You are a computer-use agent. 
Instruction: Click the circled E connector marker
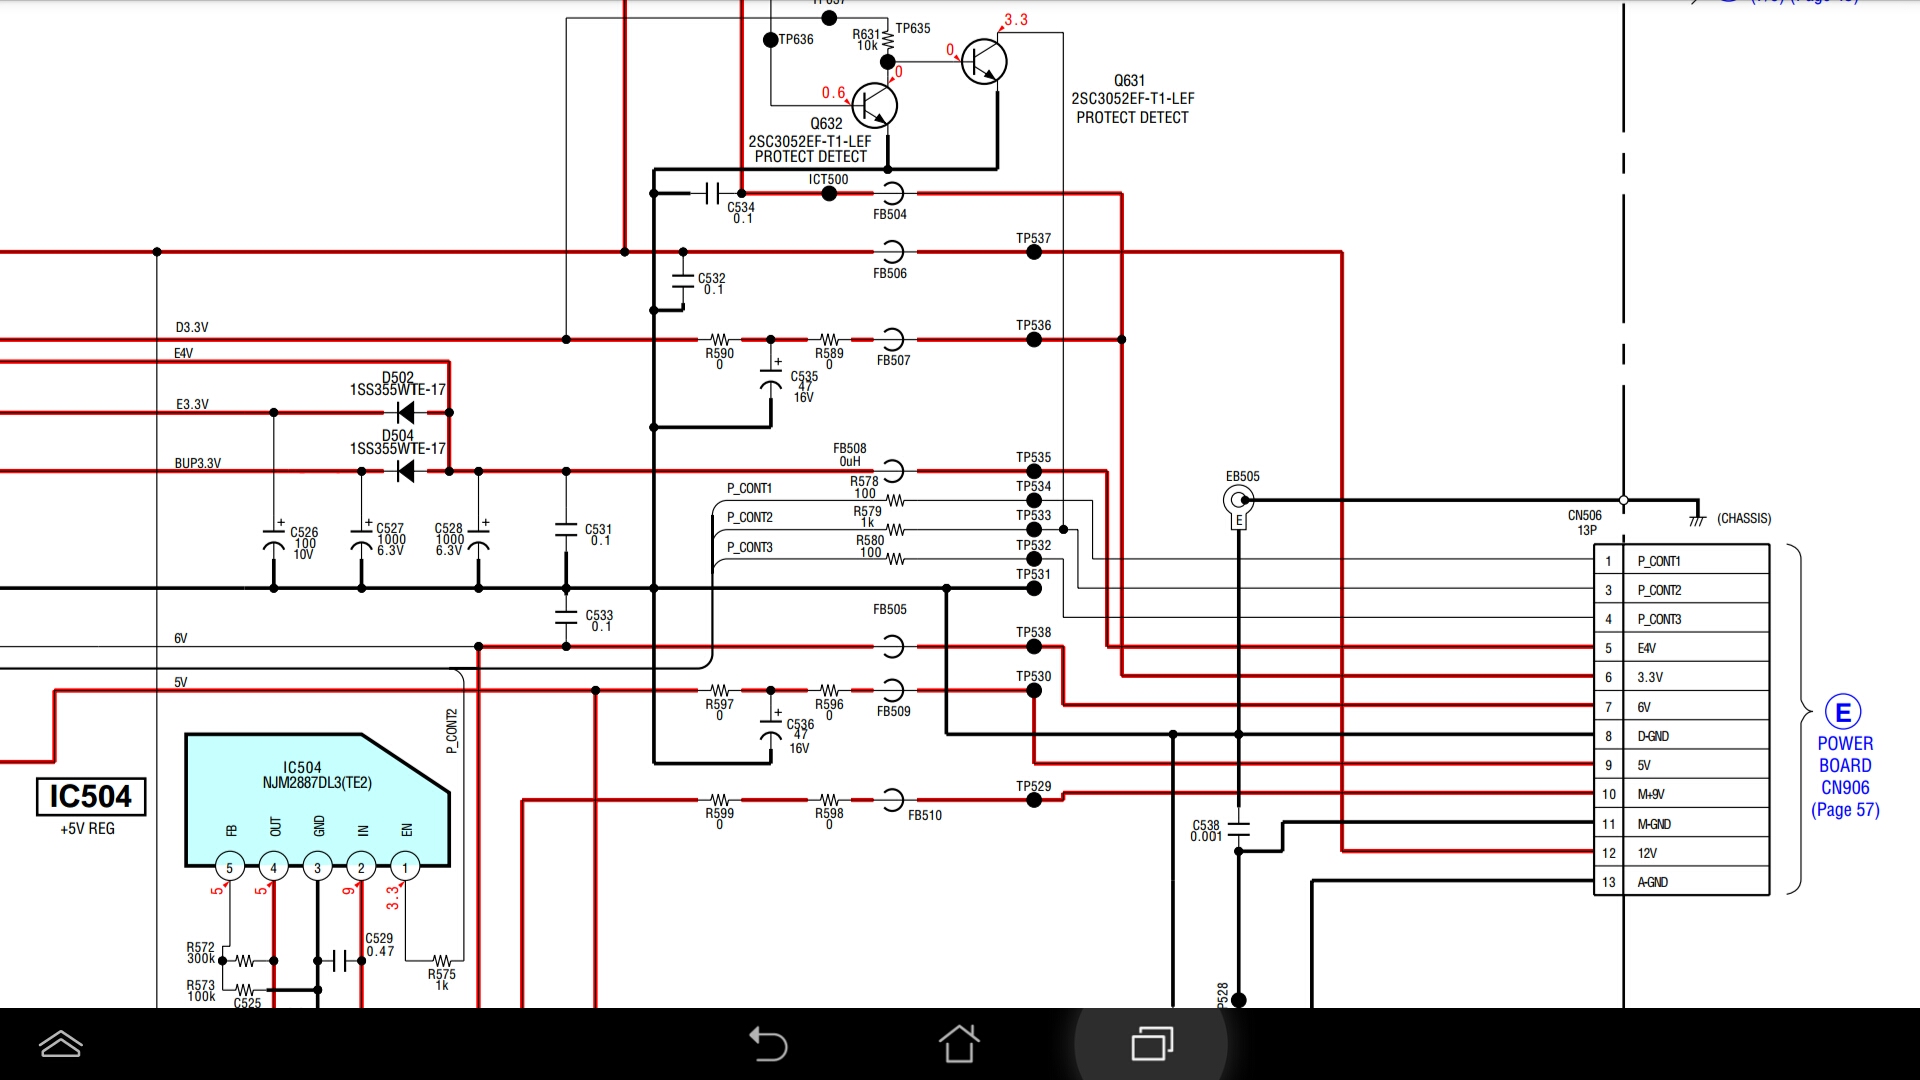pos(1843,712)
